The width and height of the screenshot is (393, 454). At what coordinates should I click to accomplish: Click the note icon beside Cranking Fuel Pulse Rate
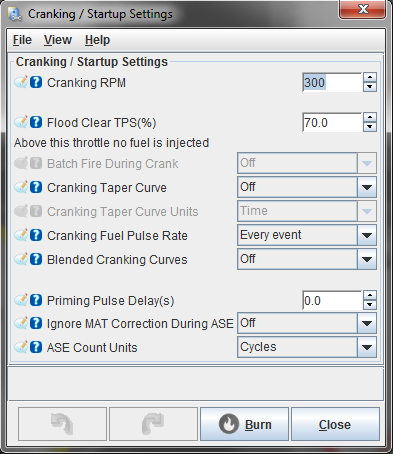pos(21,235)
